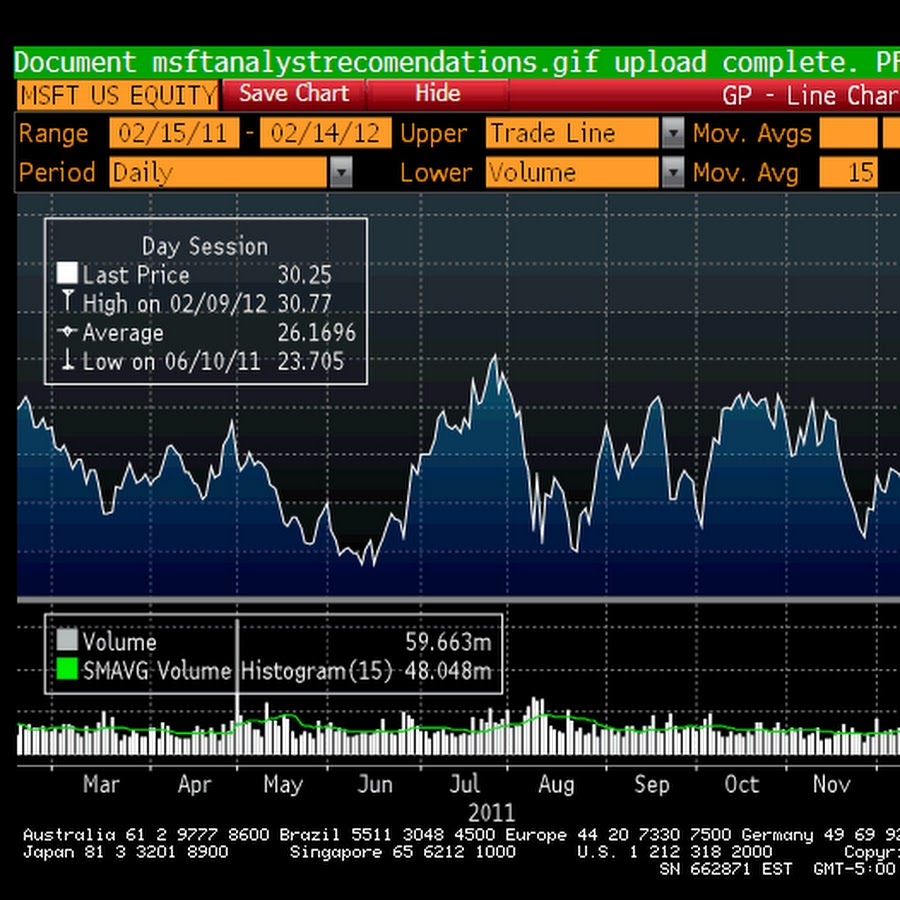
Task: Click the Australia 61 2 9777 8600 contact
Action: tap(146, 835)
